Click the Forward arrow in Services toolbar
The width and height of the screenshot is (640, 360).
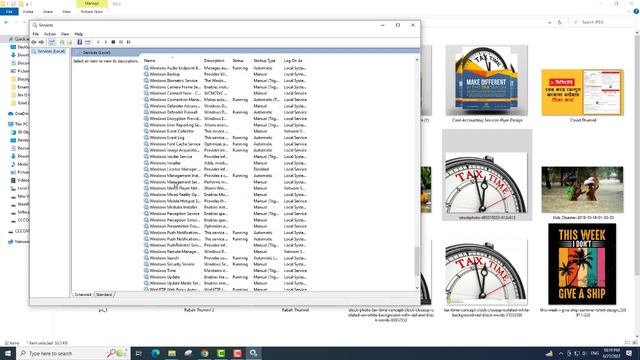point(41,42)
